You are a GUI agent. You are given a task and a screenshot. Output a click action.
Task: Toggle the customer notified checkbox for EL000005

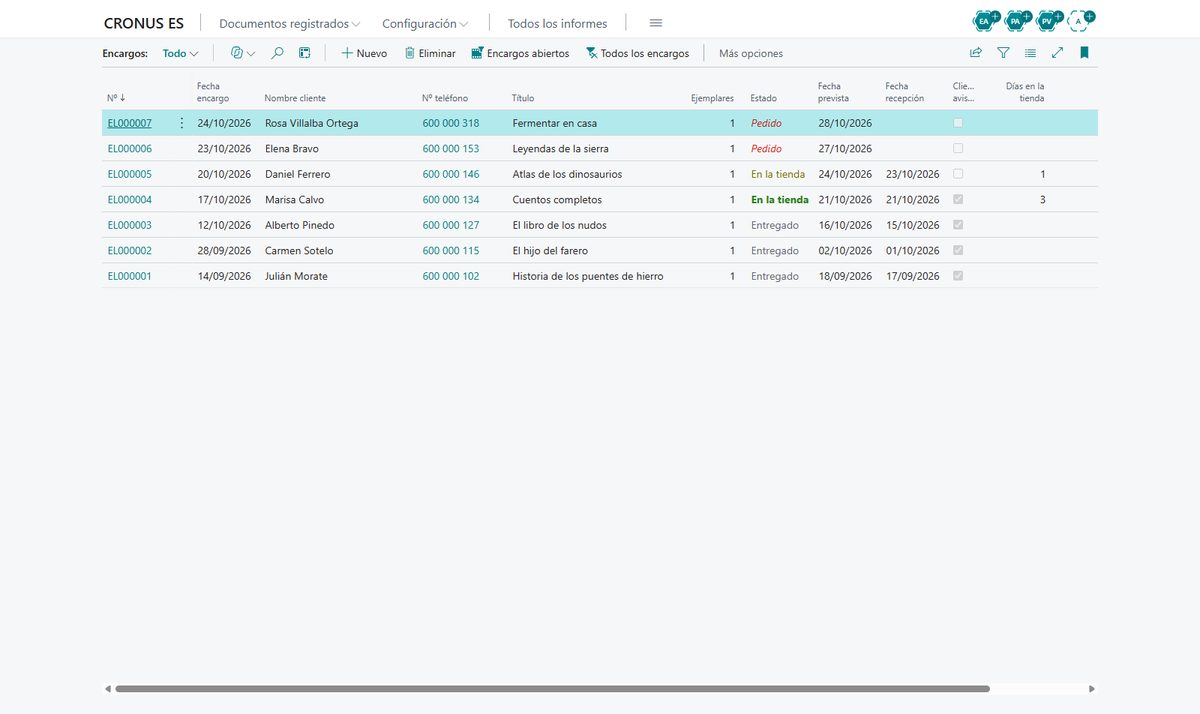[x=958, y=174]
